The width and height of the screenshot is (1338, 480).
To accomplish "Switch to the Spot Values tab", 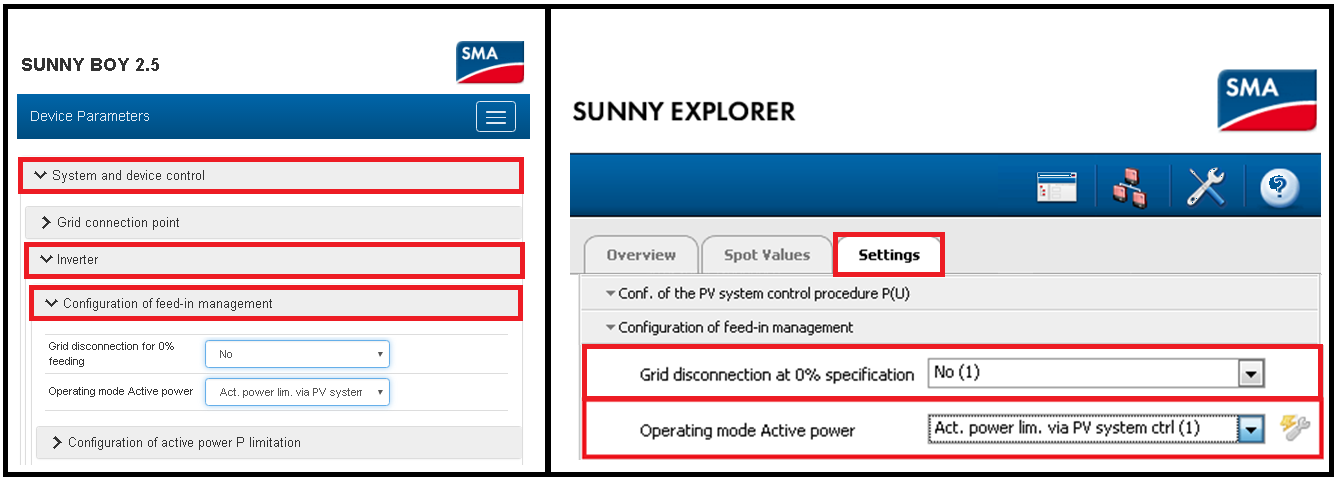I will point(766,255).
